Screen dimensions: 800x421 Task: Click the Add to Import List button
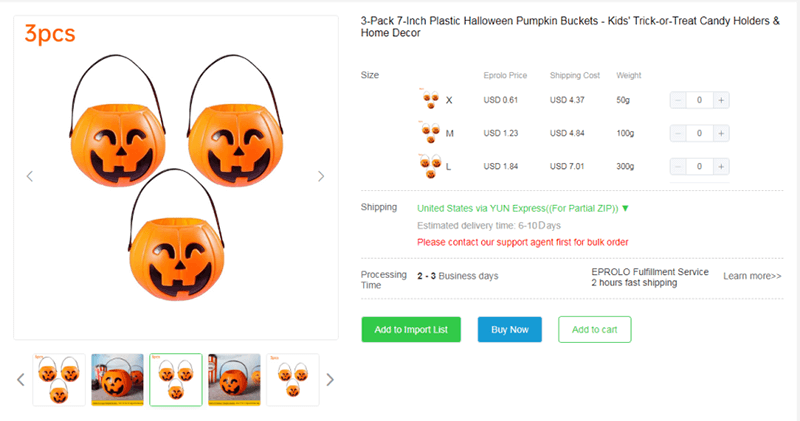(411, 329)
